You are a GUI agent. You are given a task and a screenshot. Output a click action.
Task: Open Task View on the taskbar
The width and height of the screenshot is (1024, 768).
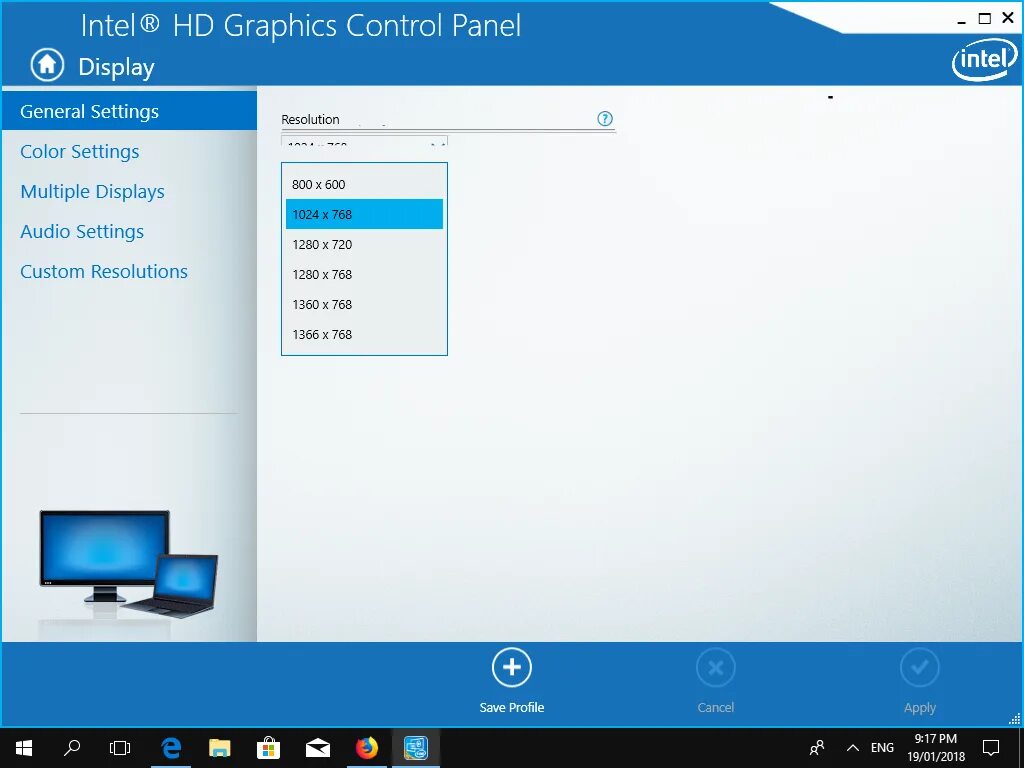click(120, 748)
